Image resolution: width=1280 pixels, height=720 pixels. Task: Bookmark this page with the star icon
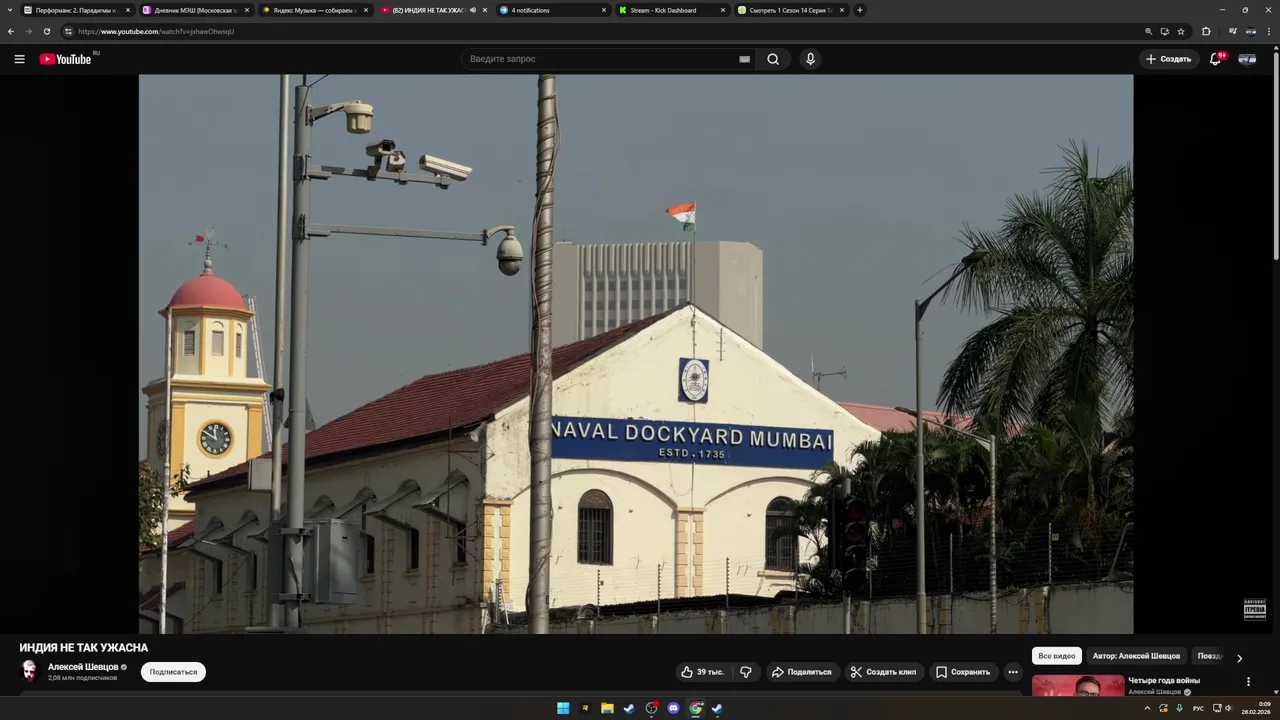(x=1181, y=31)
